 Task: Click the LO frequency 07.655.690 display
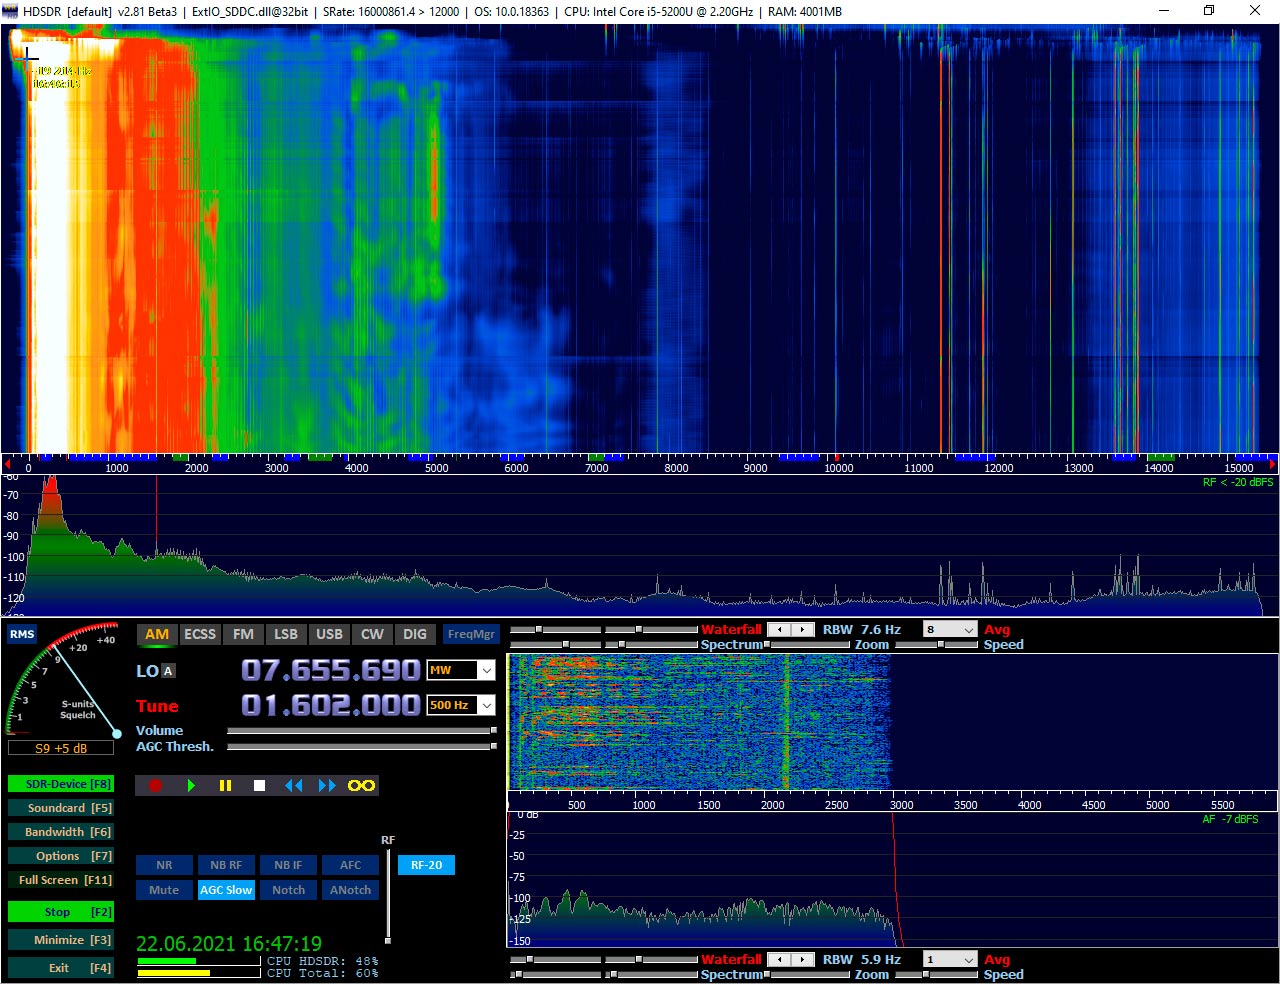pos(330,670)
